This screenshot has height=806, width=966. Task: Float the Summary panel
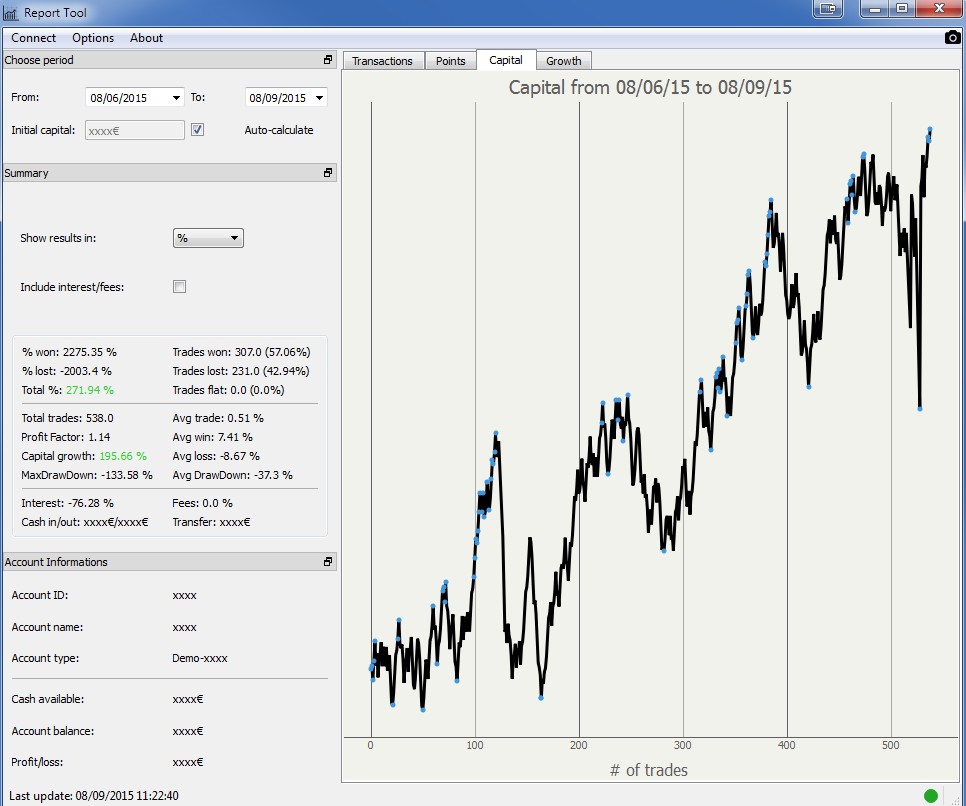pos(328,173)
